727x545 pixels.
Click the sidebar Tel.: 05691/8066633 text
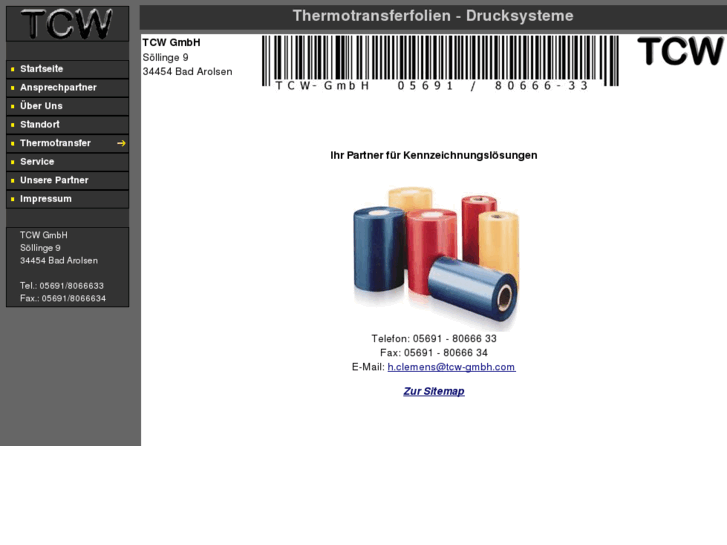tap(62, 286)
